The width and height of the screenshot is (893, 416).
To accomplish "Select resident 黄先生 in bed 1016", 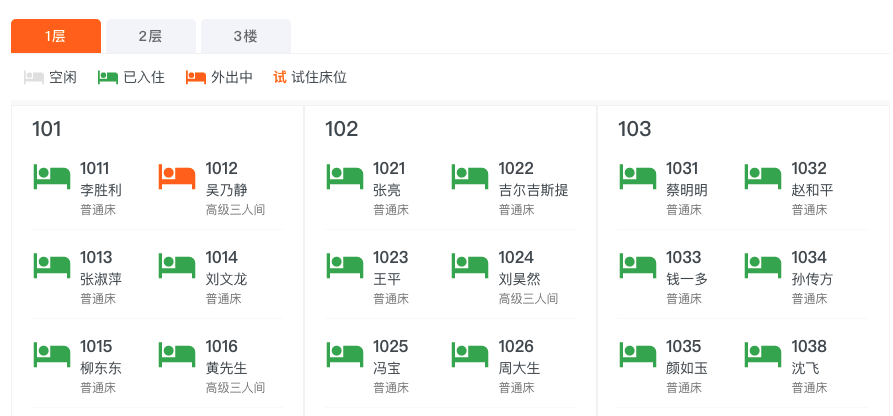I will [226, 368].
